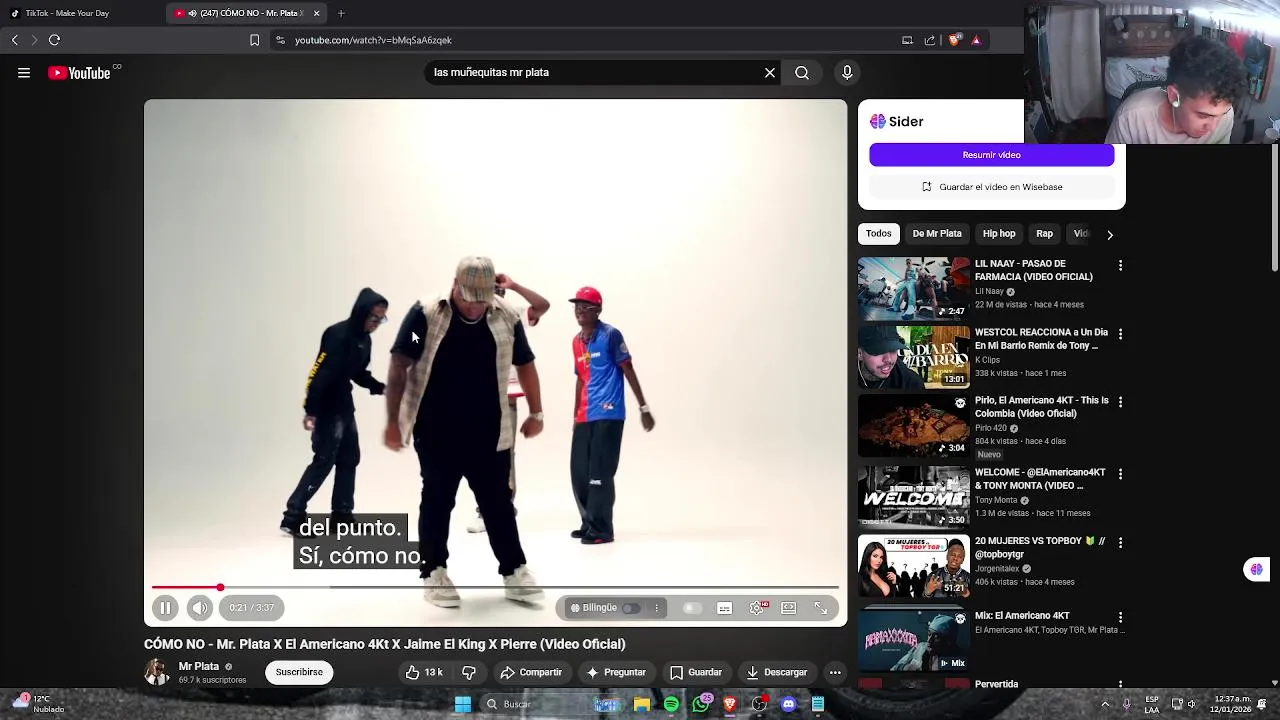Viewport: 1280px width, 720px height.
Task: Switch to theater mode
Action: click(789, 608)
